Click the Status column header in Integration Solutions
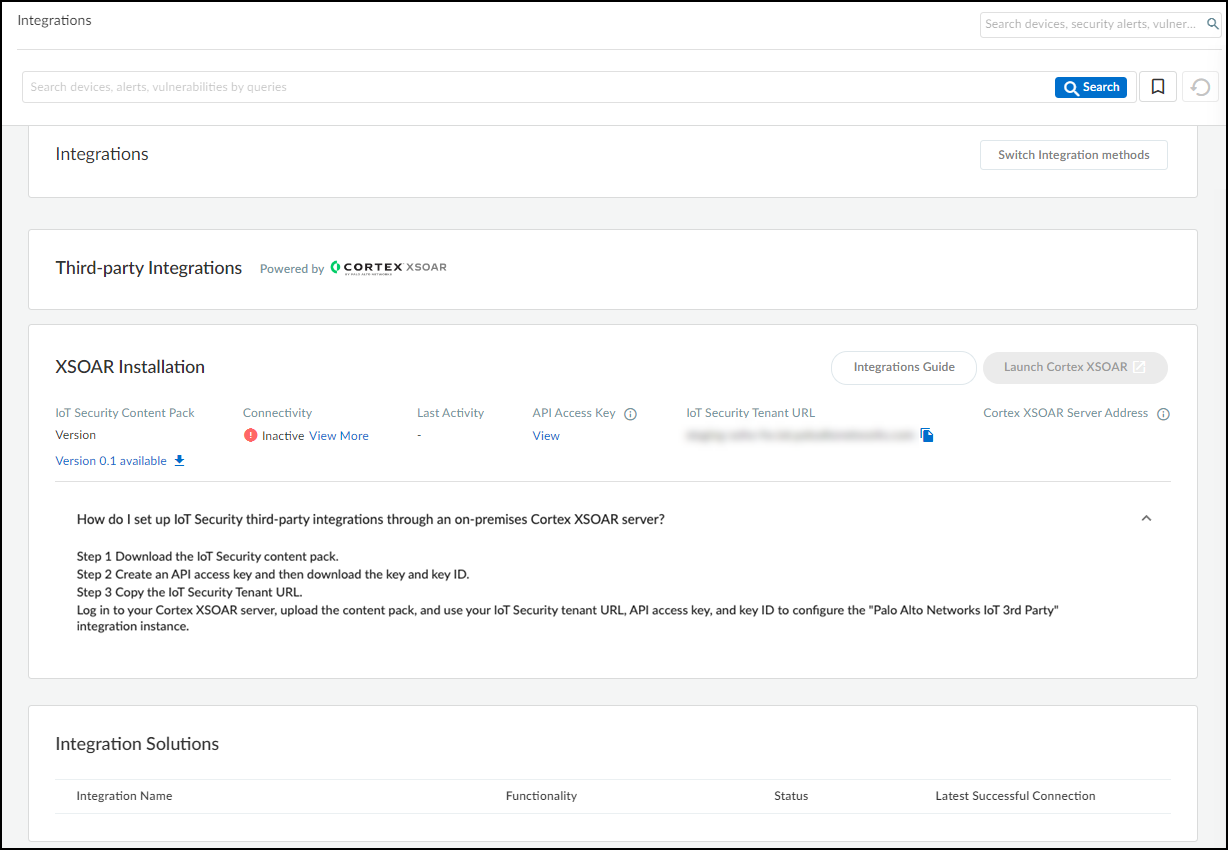The height and width of the screenshot is (850, 1228). (x=790, y=795)
